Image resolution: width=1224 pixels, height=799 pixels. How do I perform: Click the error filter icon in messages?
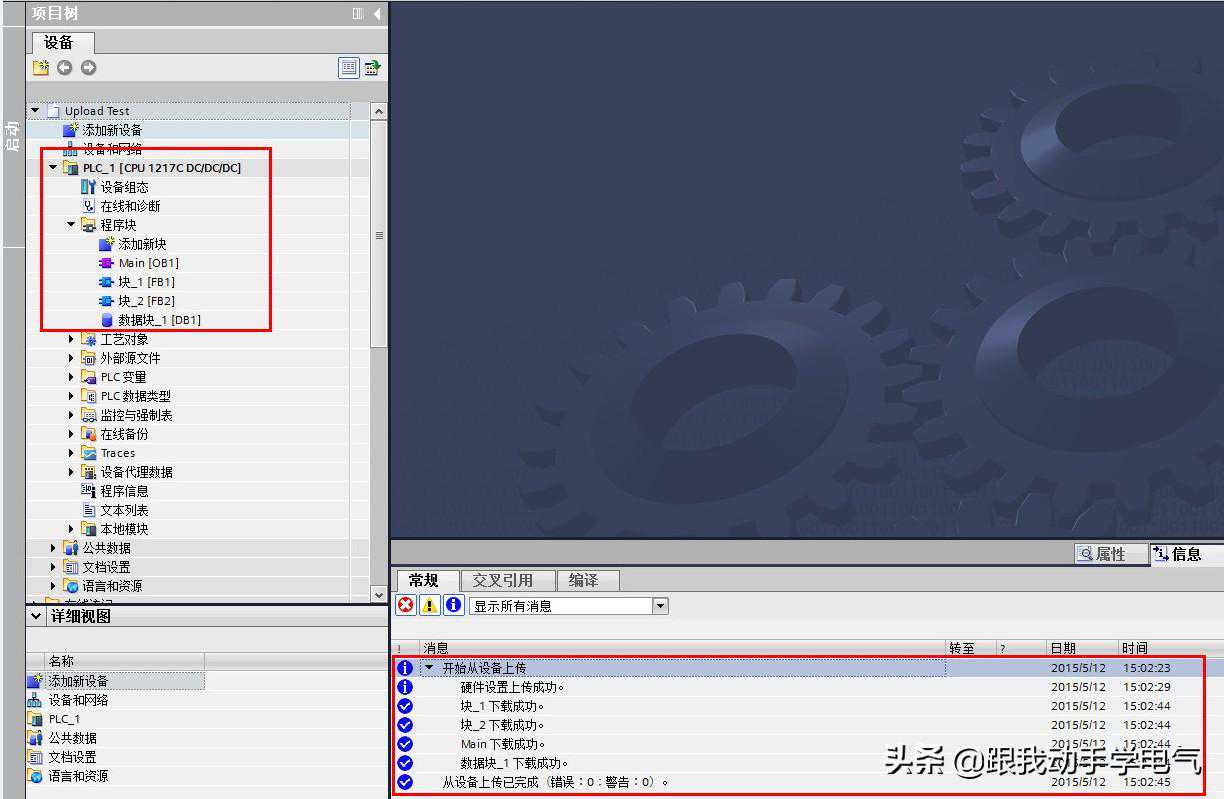(x=405, y=605)
